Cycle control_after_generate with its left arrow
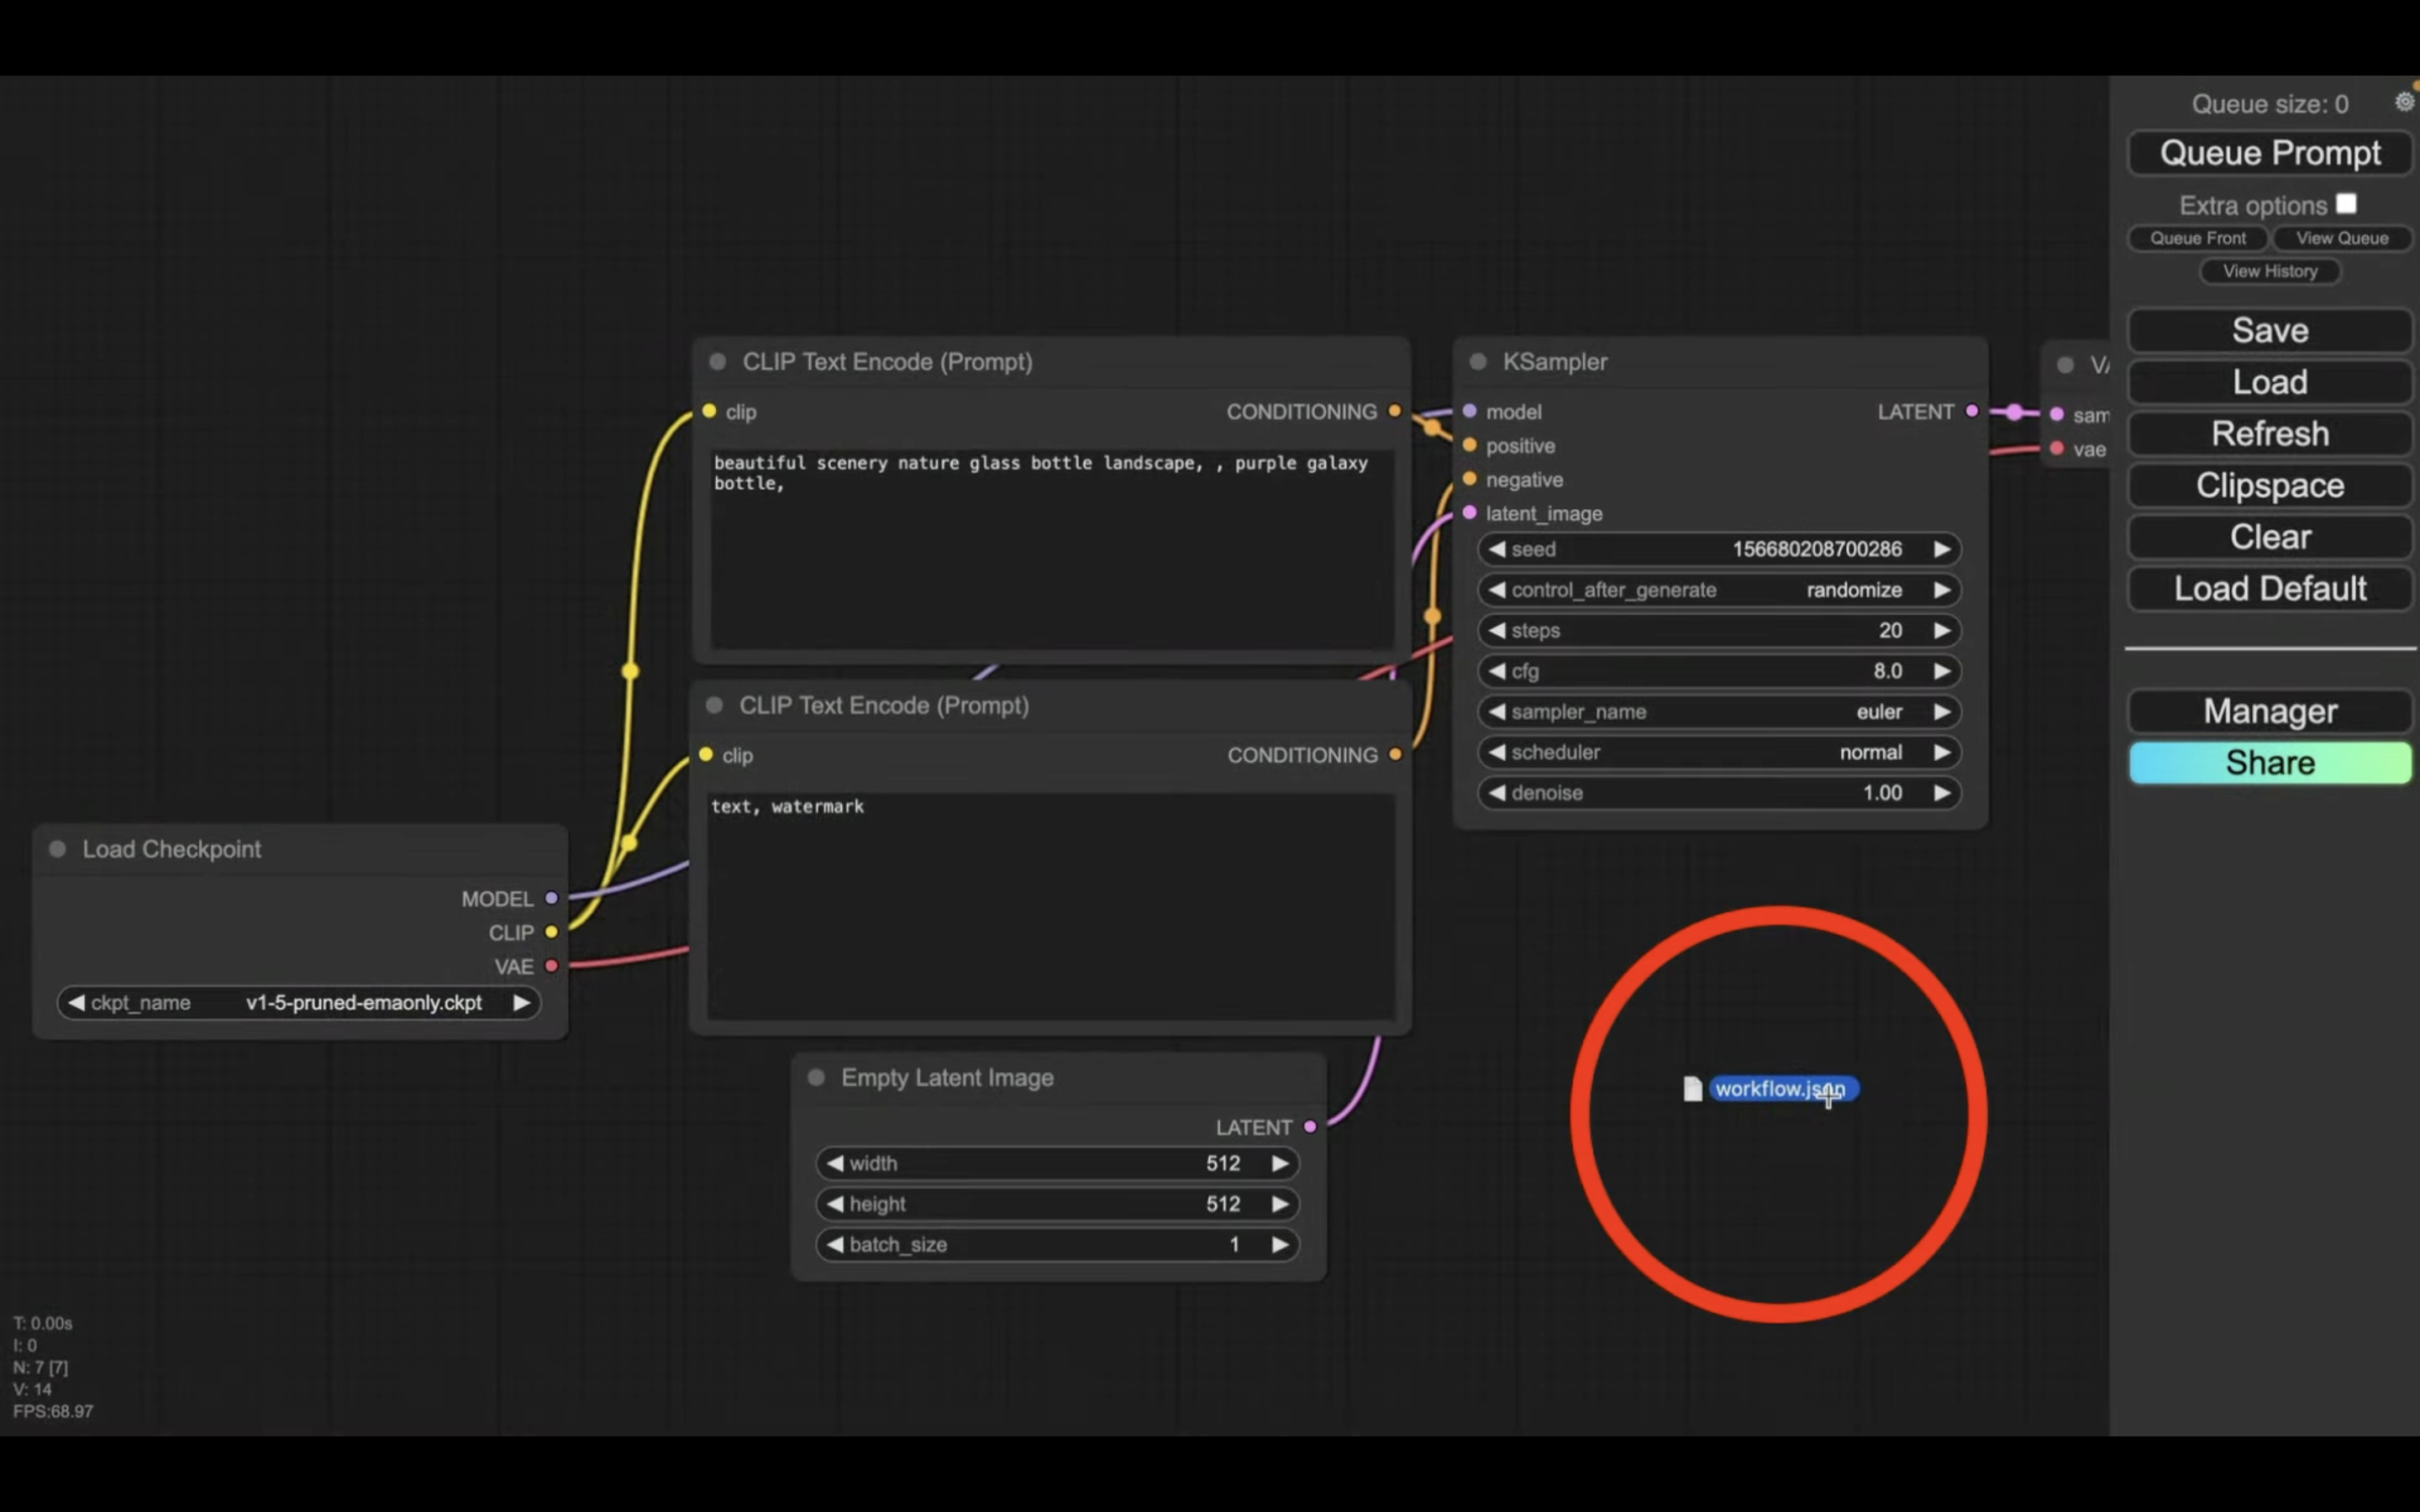 point(1497,590)
